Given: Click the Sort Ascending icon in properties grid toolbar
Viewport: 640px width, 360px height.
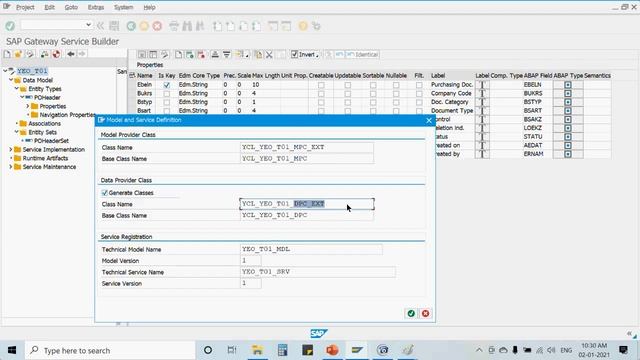Looking at the screenshot, I should (x=215, y=54).
